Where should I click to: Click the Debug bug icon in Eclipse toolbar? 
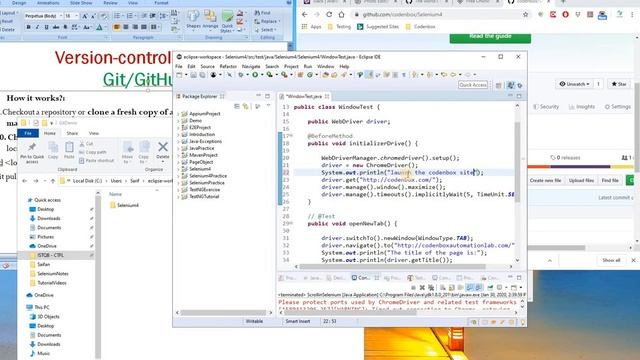coord(241,75)
